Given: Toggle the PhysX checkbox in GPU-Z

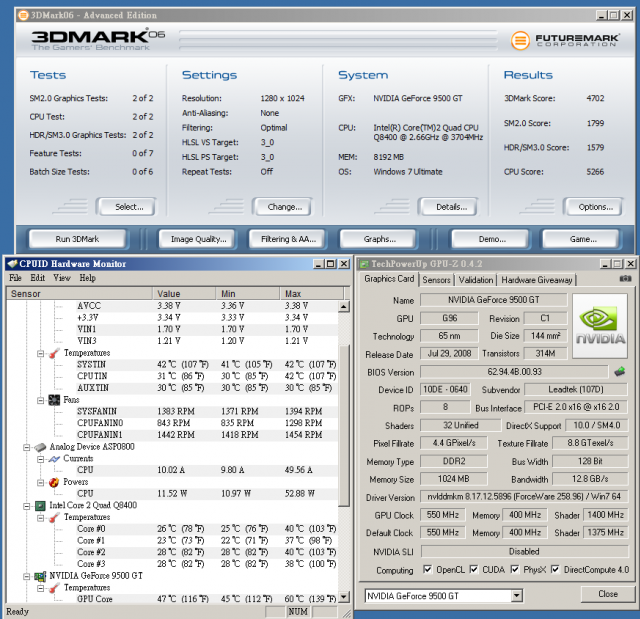Looking at the screenshot, I should tap(515, 569).
